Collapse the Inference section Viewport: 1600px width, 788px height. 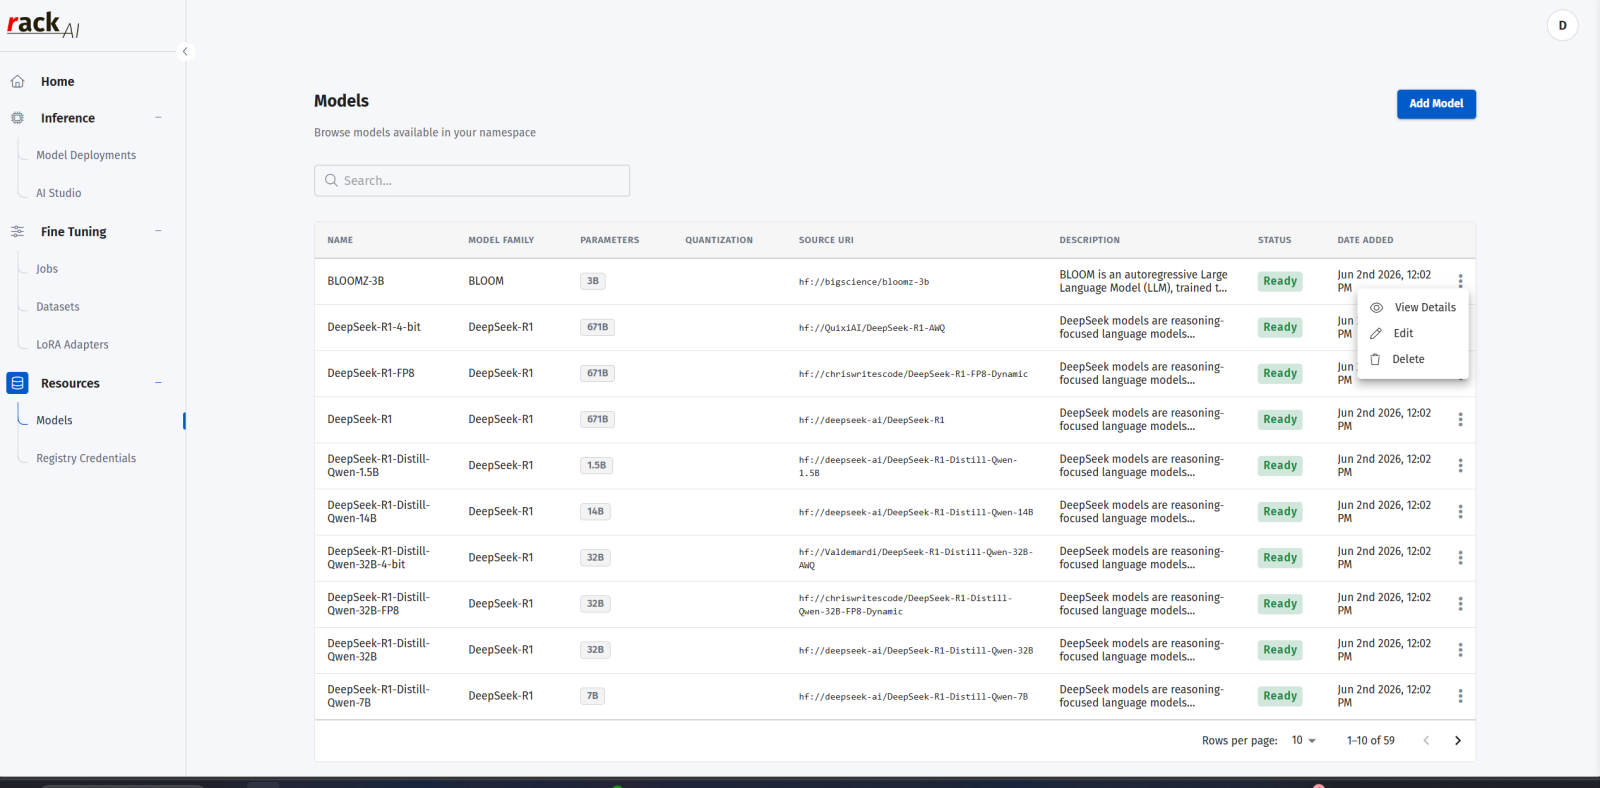pos(158,118)
